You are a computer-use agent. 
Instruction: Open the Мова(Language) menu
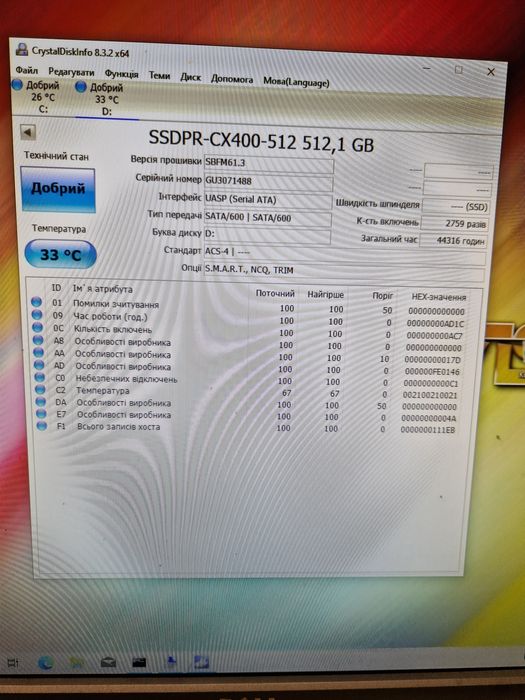pos(296,82)
